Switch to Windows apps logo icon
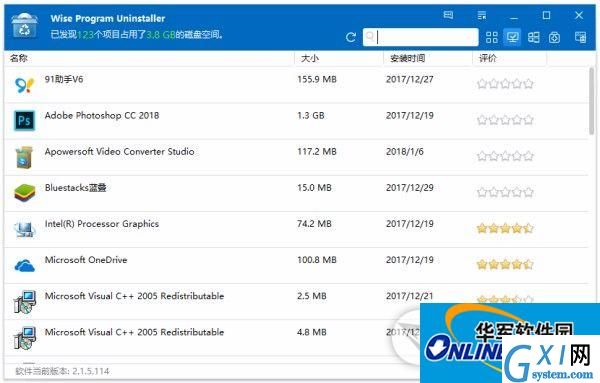600x383 pixels. tap(533, 37)
